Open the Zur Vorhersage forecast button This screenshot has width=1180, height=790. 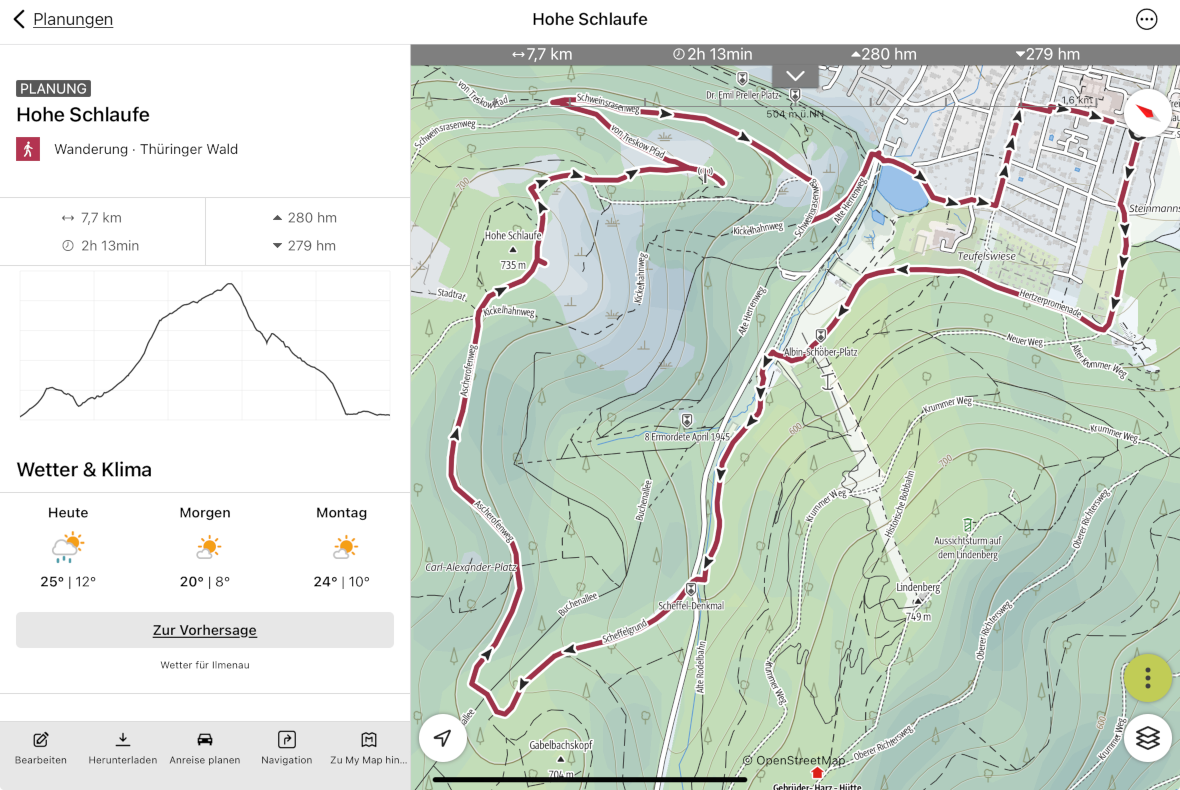point(205,630)
